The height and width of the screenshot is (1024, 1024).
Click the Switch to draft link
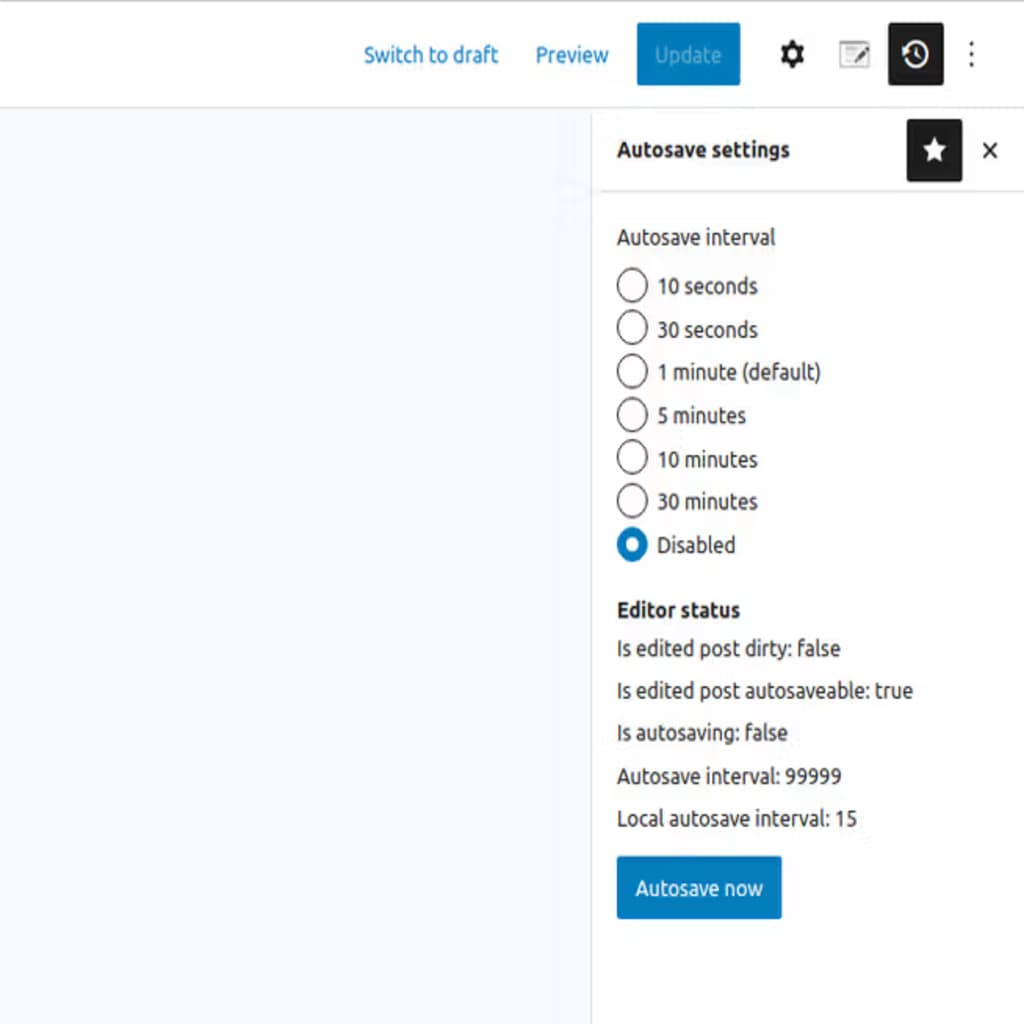point(430,55)
